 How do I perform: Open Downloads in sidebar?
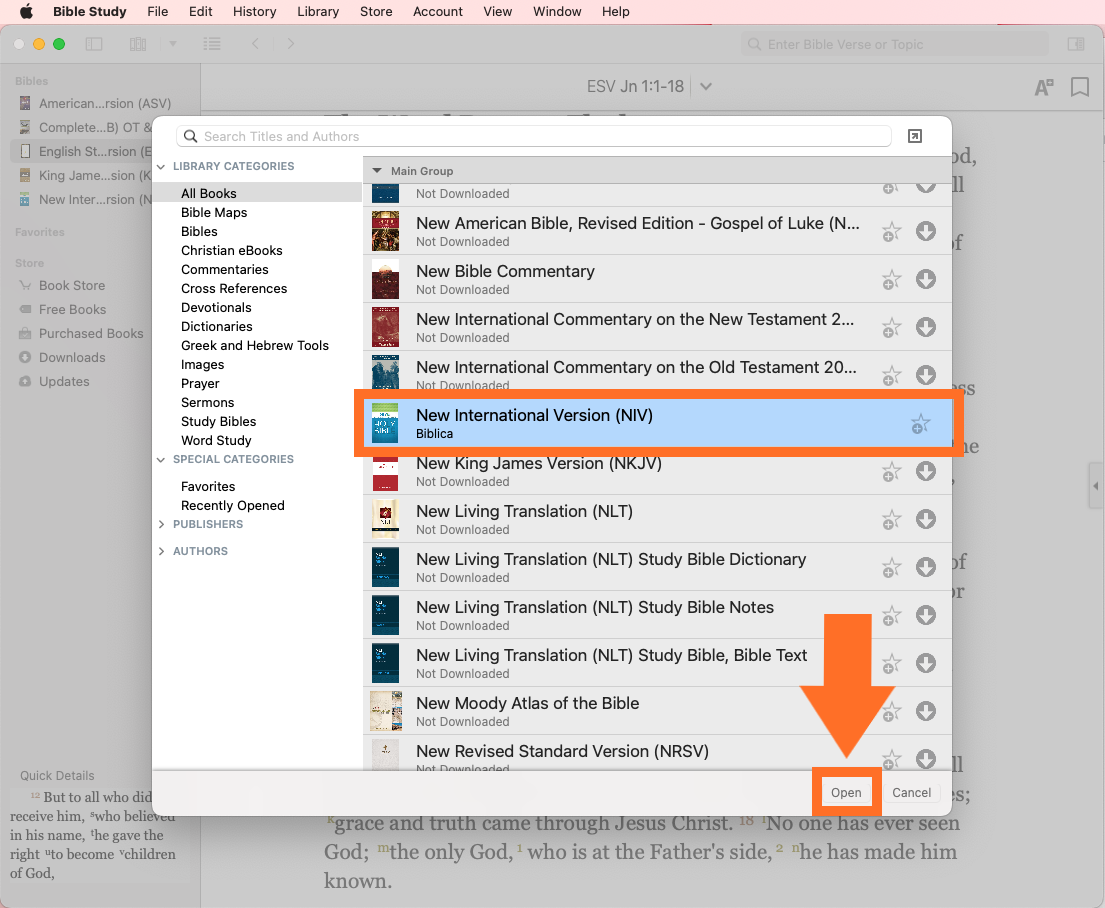(x=72, y=357)
